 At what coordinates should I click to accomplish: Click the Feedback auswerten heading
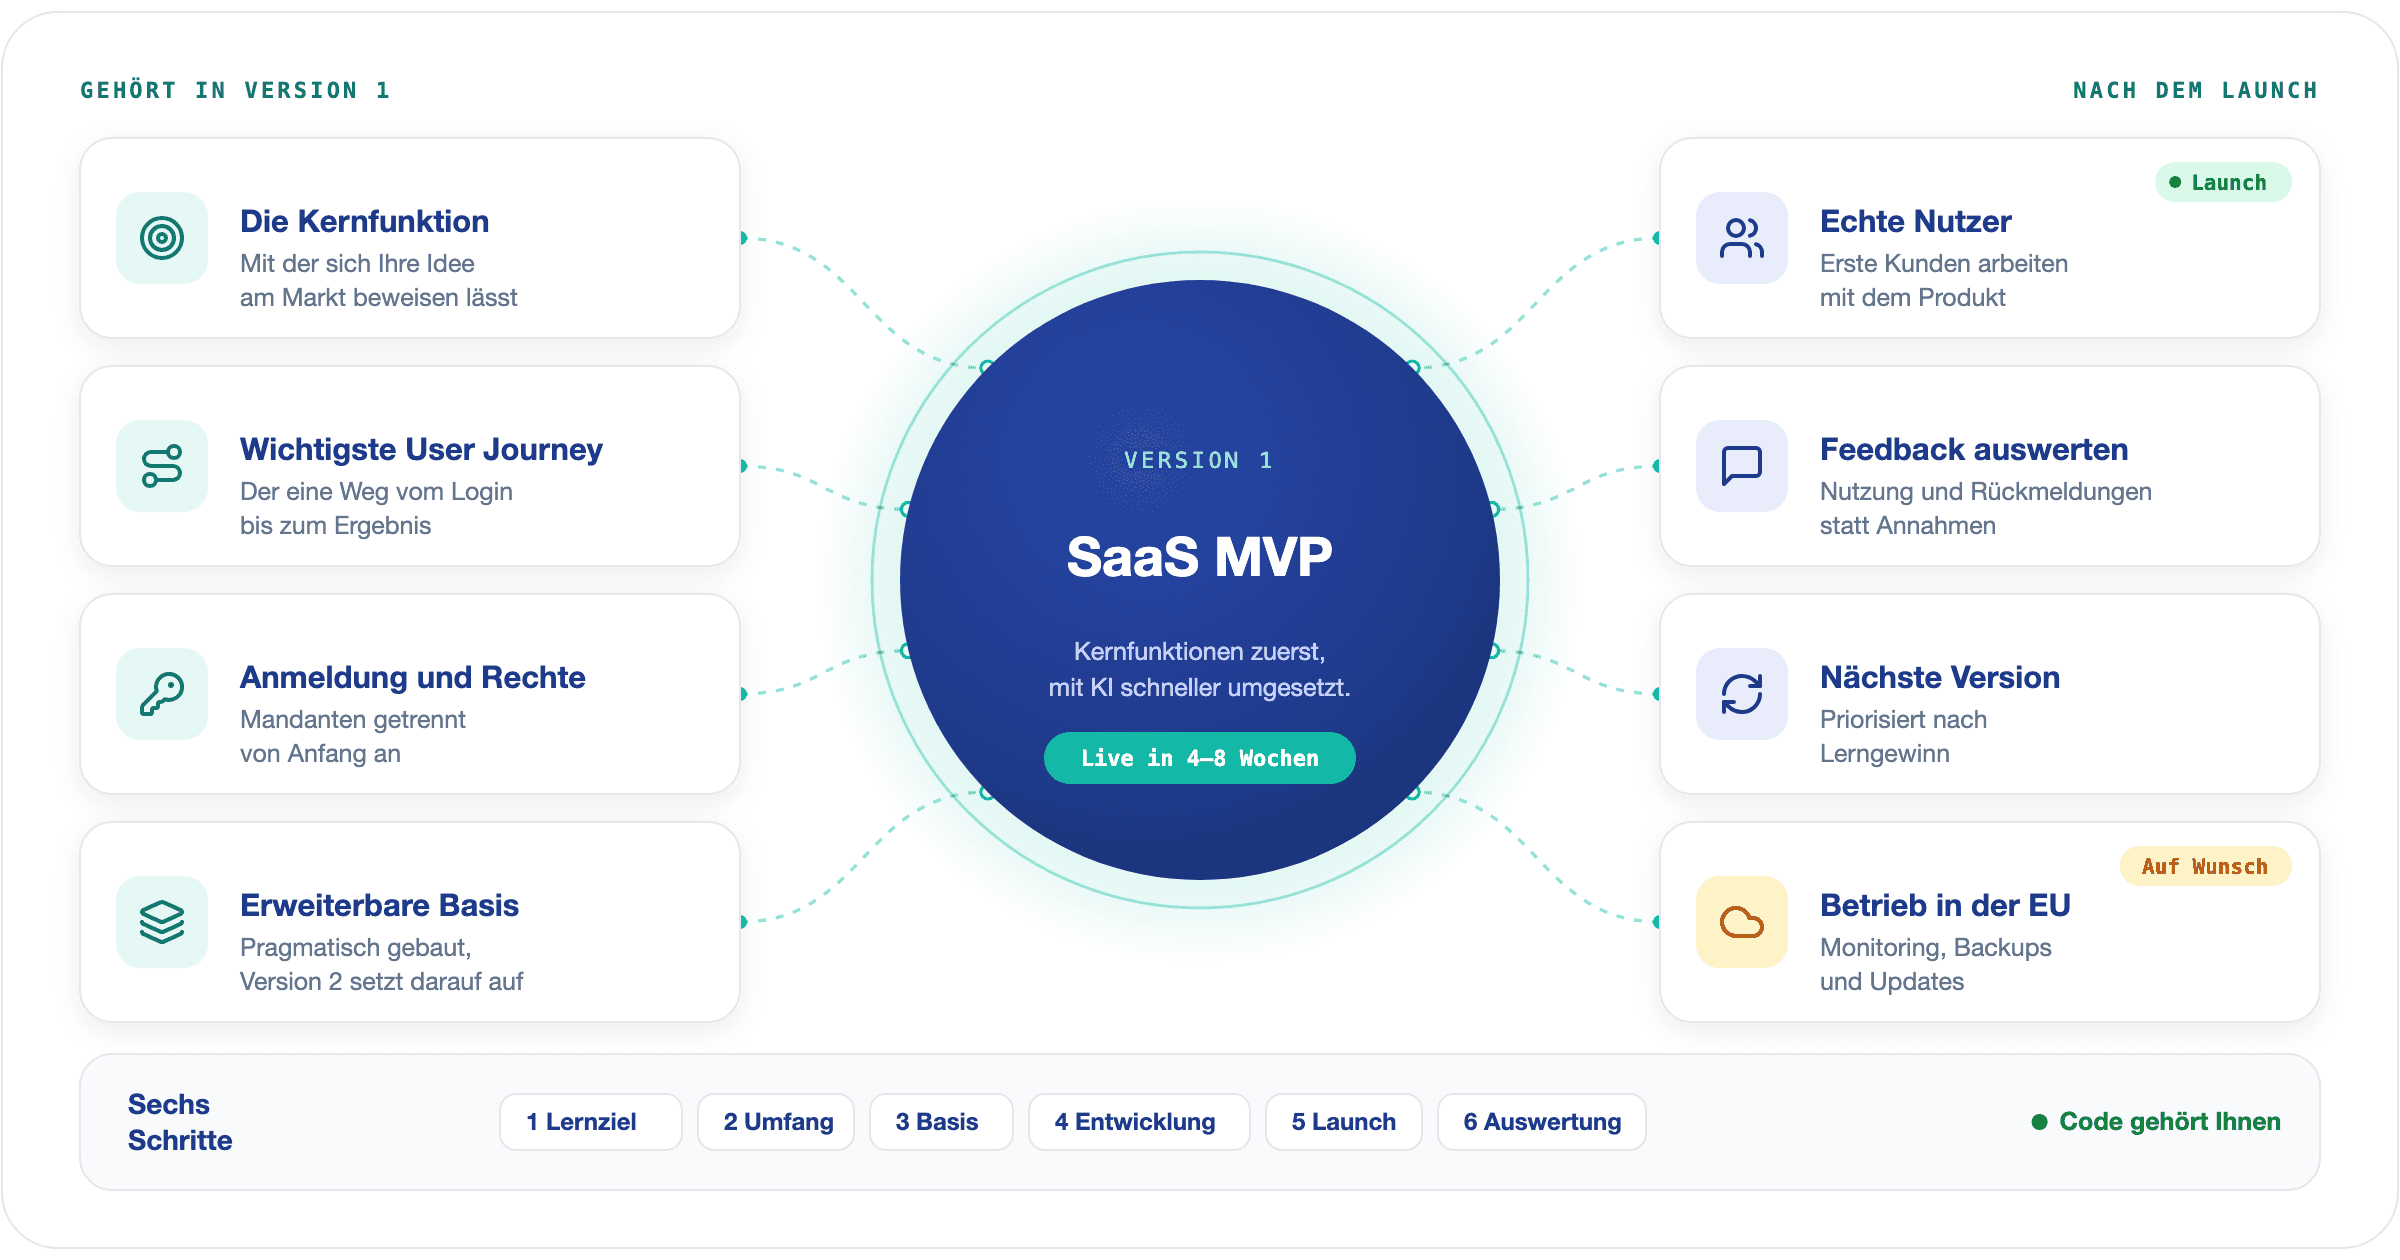click(x=1974, y=449)
